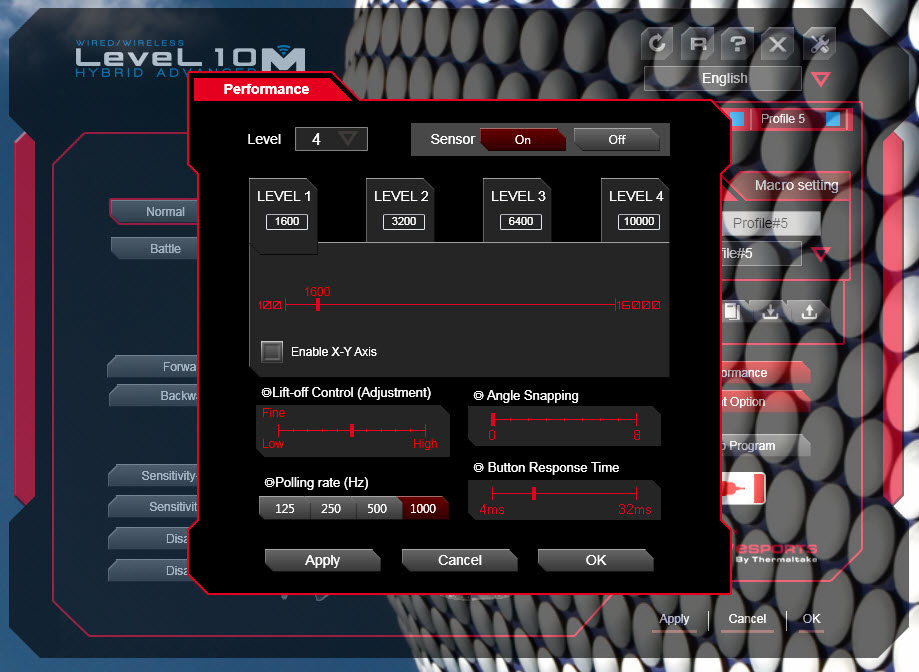Click the LEVEL 4 DPI field showing 10000
Viewport: 919px width, 672px height.
point(638,221)
